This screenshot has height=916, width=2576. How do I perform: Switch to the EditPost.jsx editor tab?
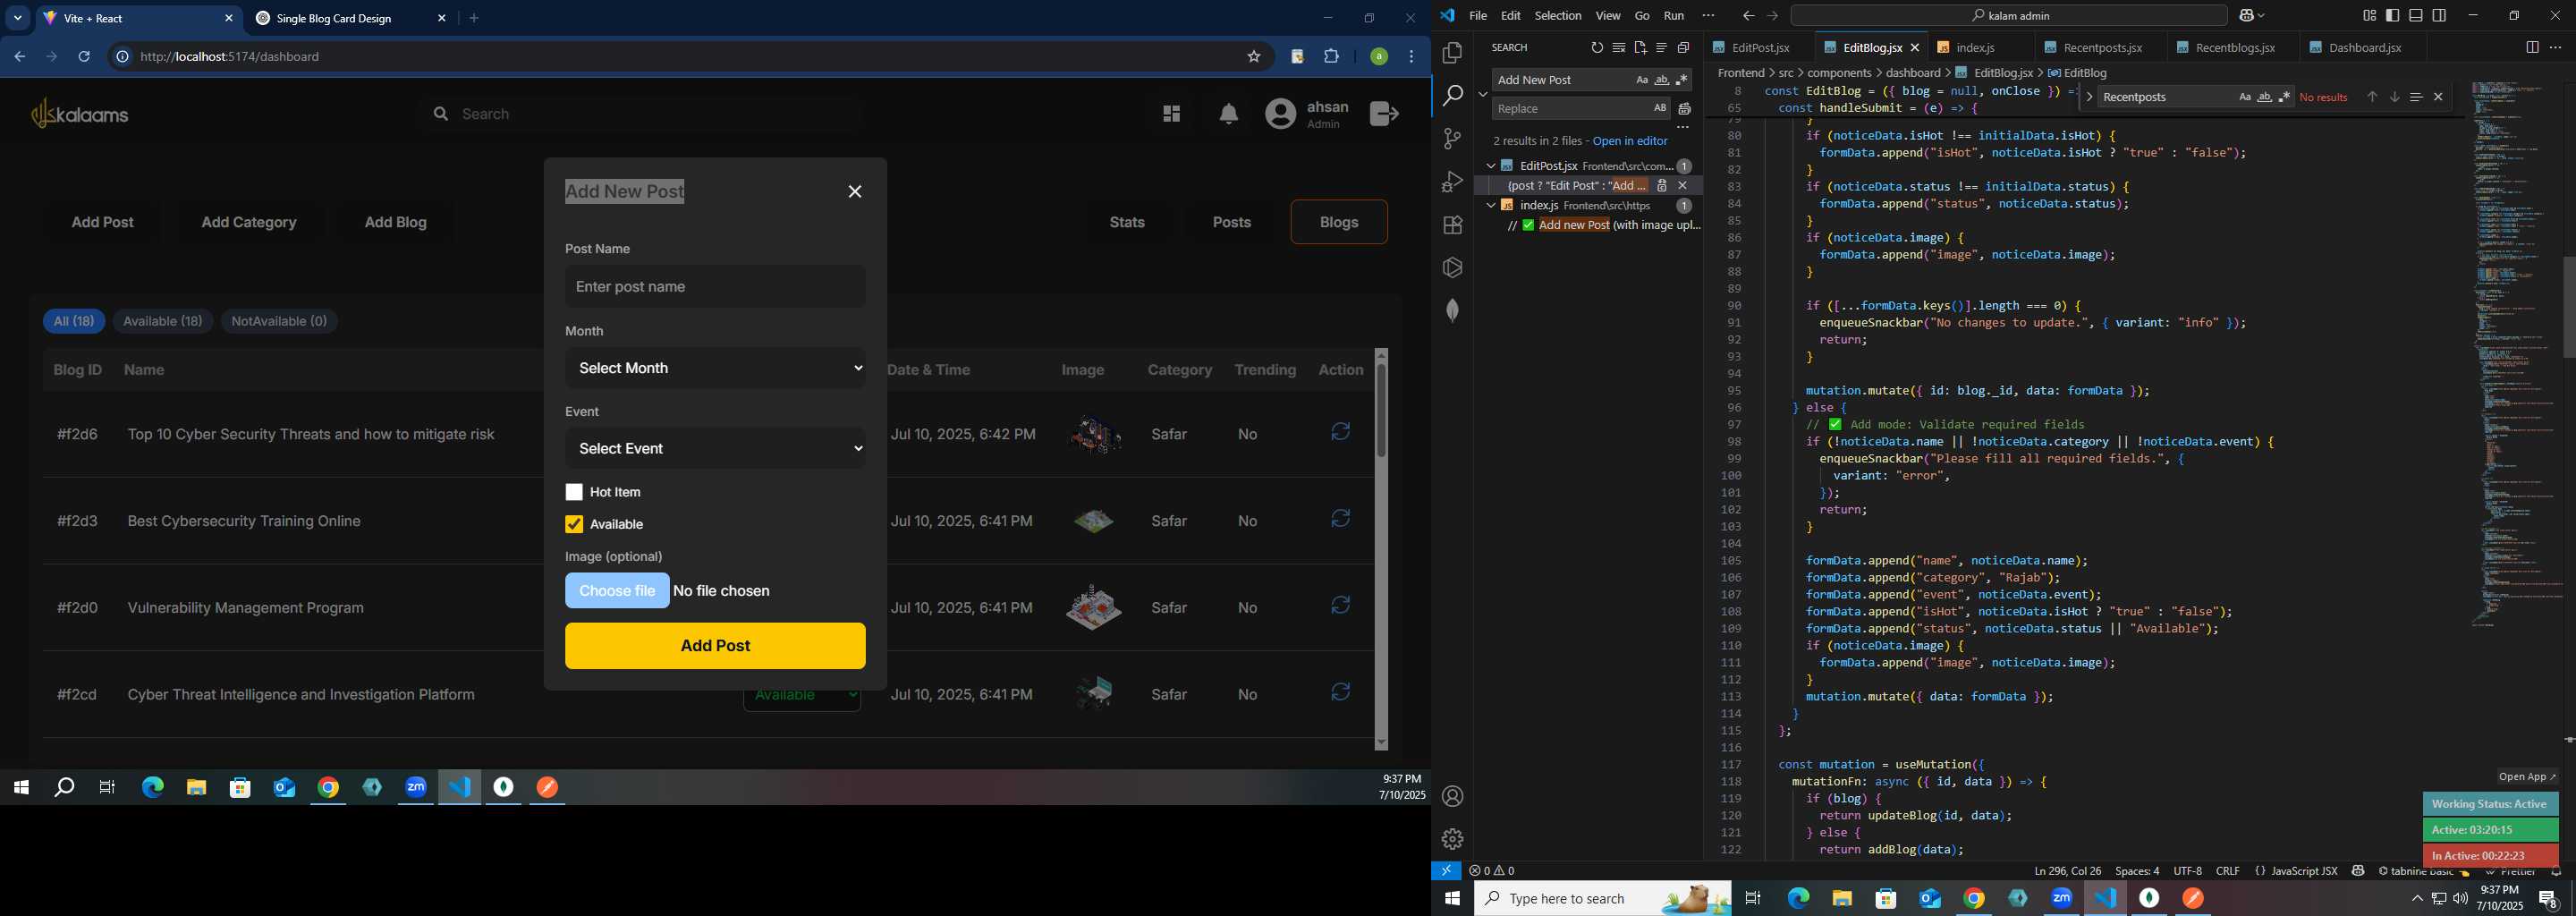pyautogui.click(x=1759, y=48)
